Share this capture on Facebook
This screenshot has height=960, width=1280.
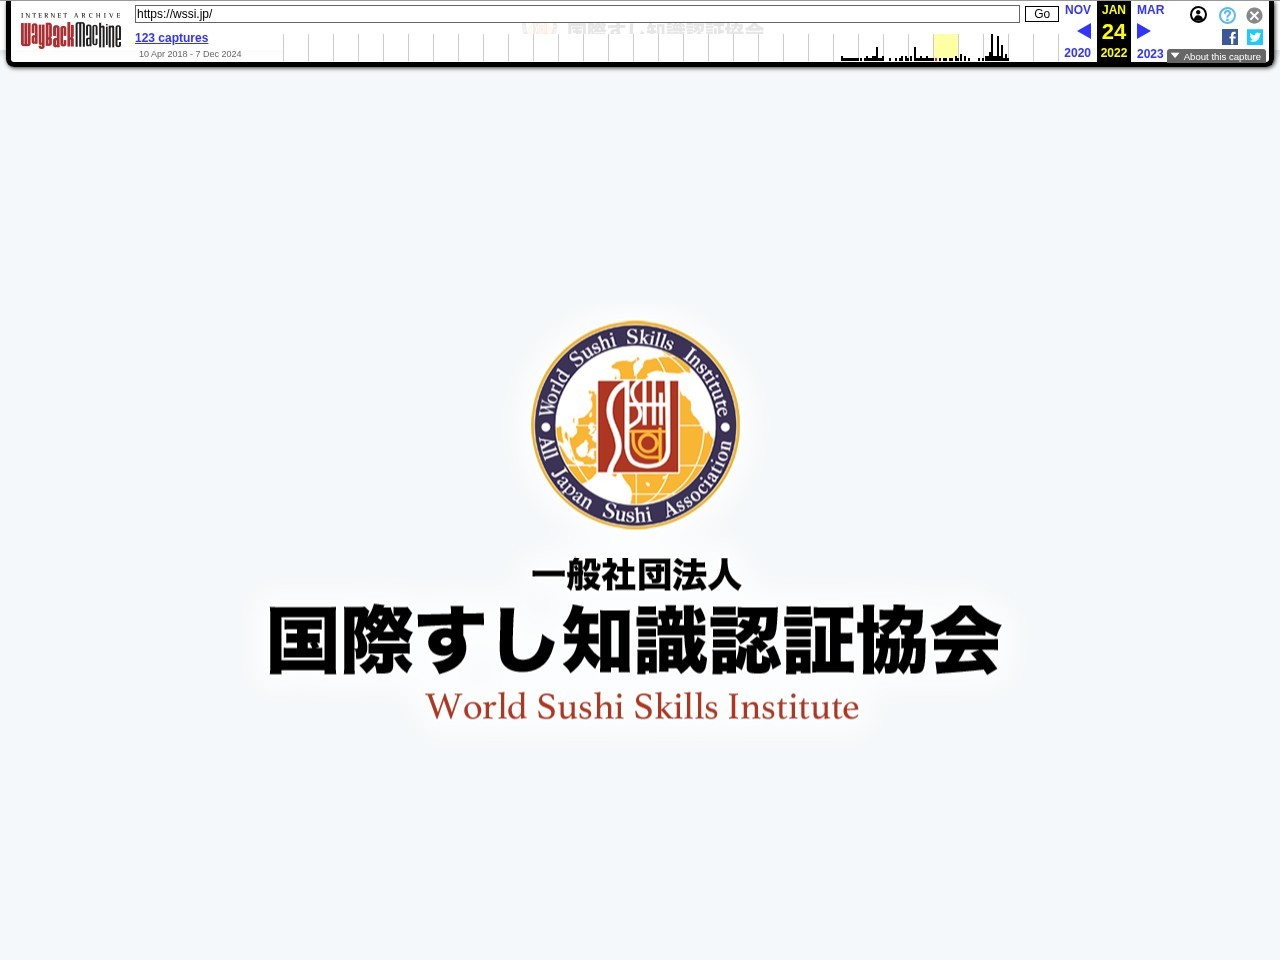(1230, 37)
